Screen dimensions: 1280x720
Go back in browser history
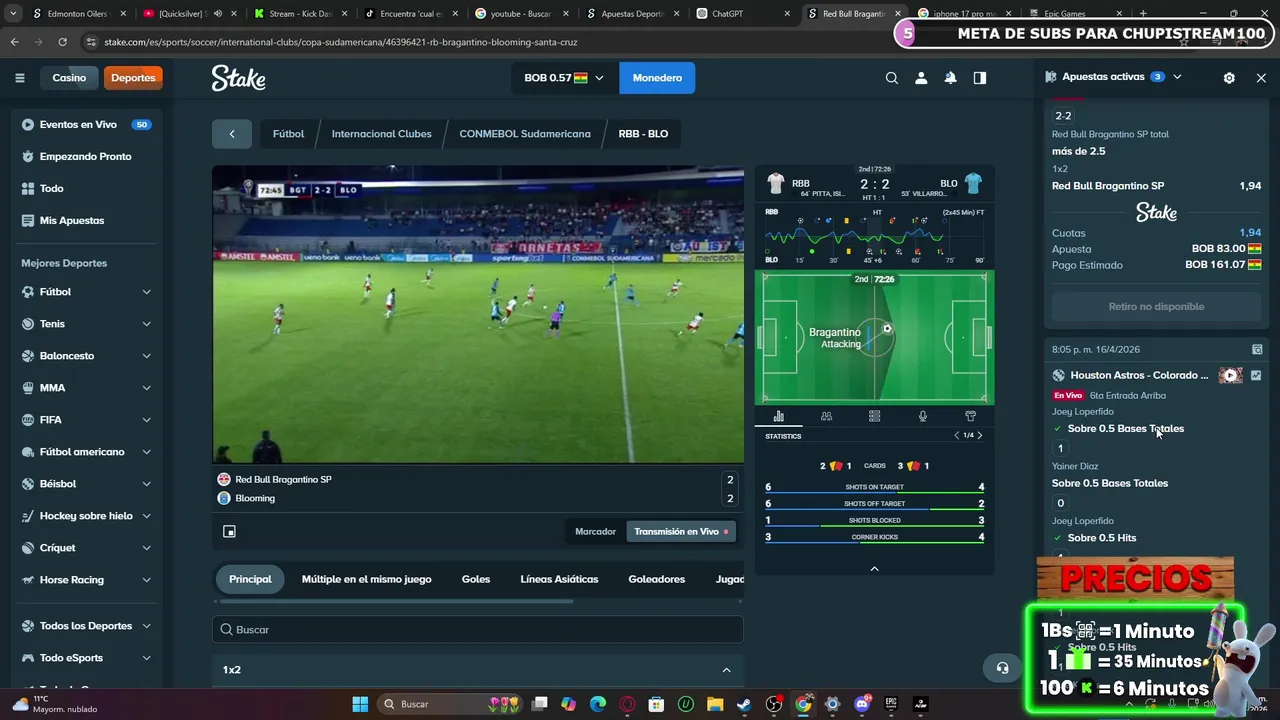coord(14,42)
